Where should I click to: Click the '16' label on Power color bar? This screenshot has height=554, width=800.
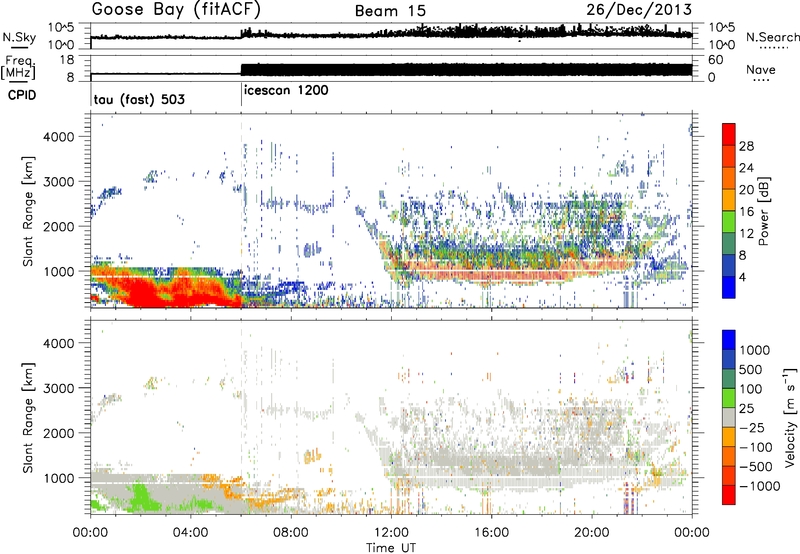pyautogui.click(x=746, y=212)
